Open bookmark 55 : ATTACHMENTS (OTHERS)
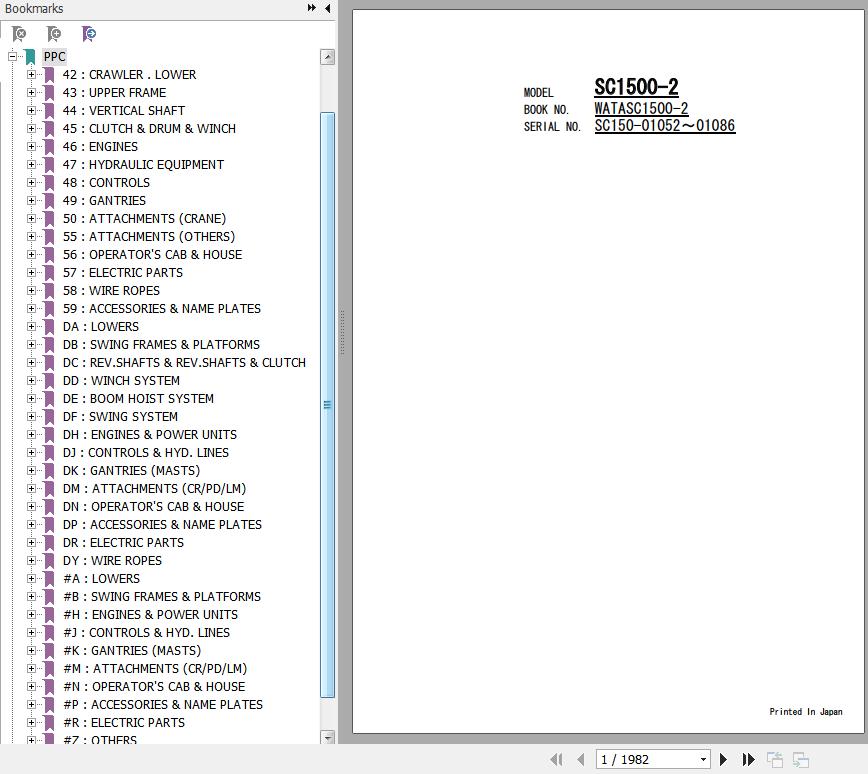Screen dimensions: 868x774 [x=148, y=236]
